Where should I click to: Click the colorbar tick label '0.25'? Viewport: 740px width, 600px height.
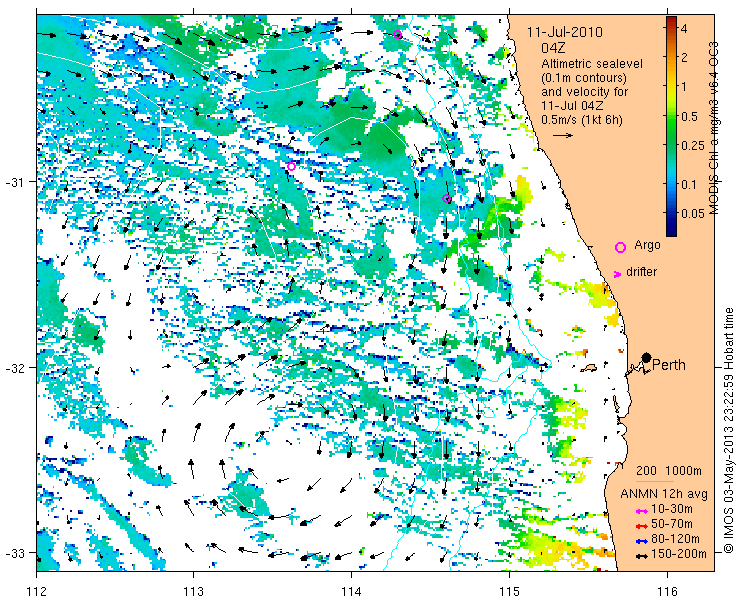tap(693, 145)
